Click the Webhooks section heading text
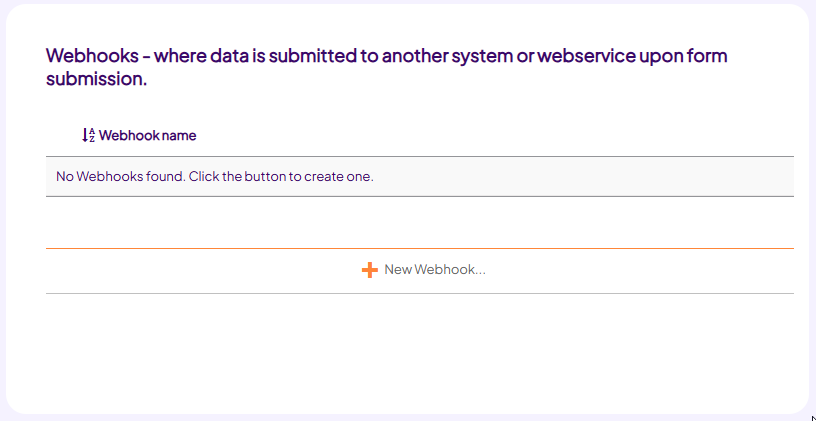This screenshot has height=421, width=816. coord(387,68)
